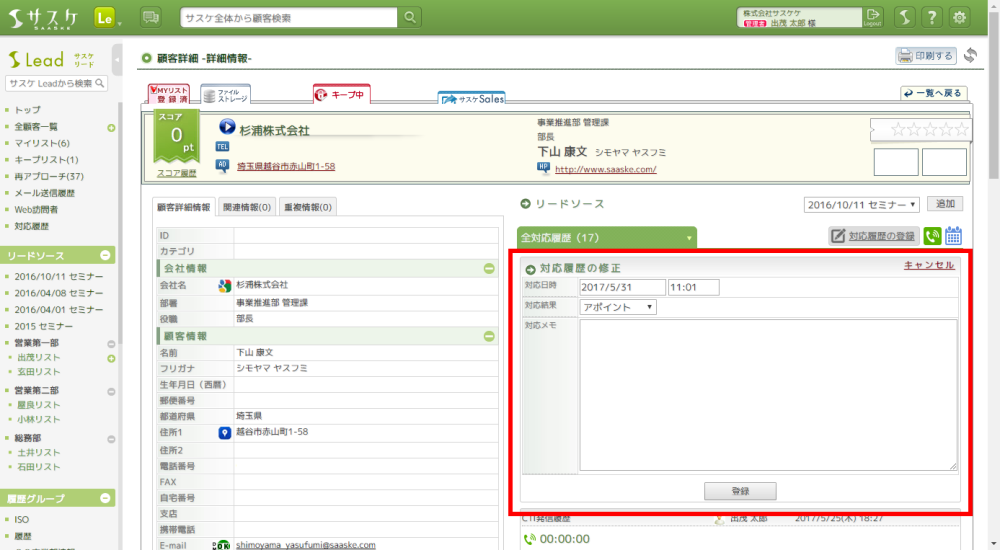Collapse the 会社情報 section
Viewport: 1000px width, 550px height.
(x=489, y=269)
